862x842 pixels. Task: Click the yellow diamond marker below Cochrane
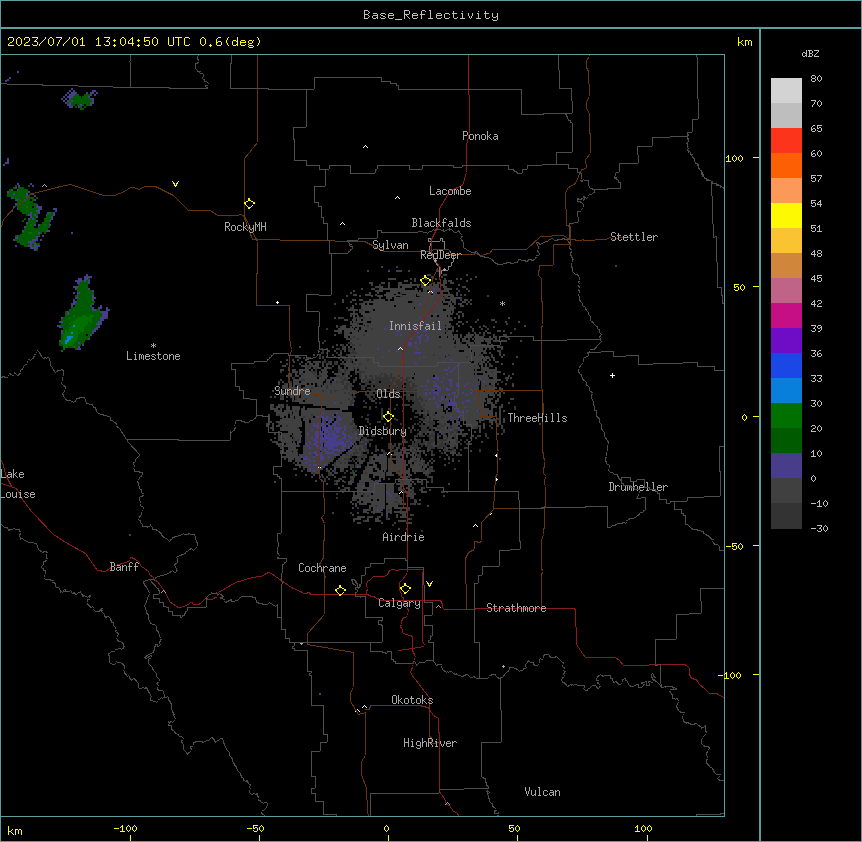click(x=340, y=590)
